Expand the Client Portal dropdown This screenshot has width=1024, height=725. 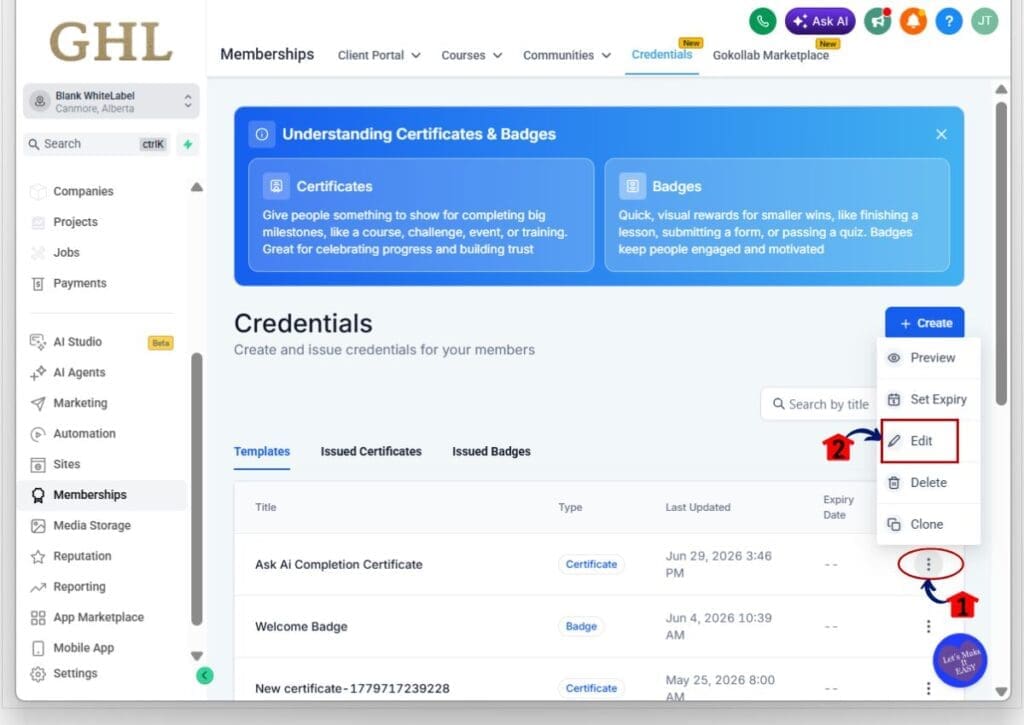coord(379,56)
